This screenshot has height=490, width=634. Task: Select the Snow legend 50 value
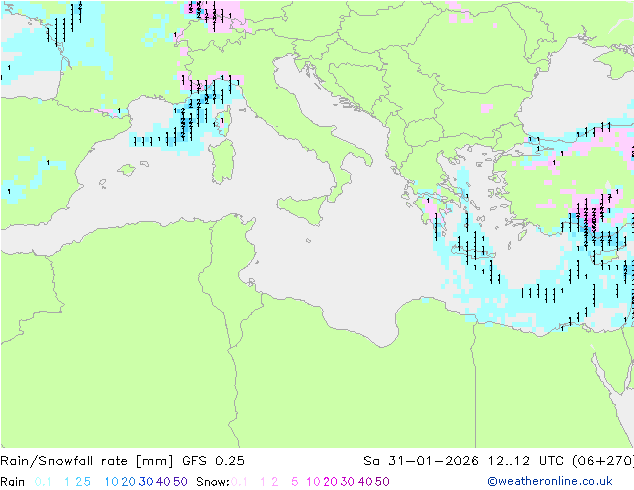[x=382, y=482]
